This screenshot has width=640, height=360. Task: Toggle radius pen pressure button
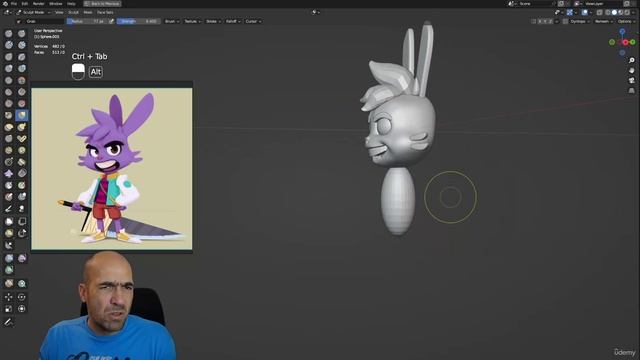point(111,21)
